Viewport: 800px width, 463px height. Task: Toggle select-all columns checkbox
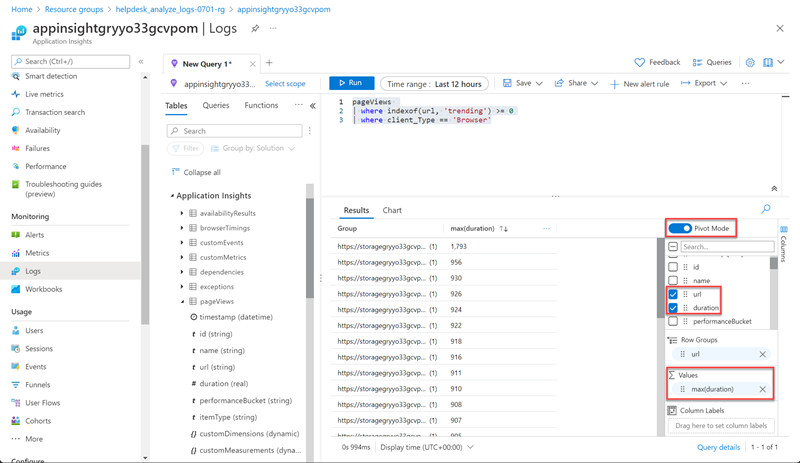pos(673,247)
